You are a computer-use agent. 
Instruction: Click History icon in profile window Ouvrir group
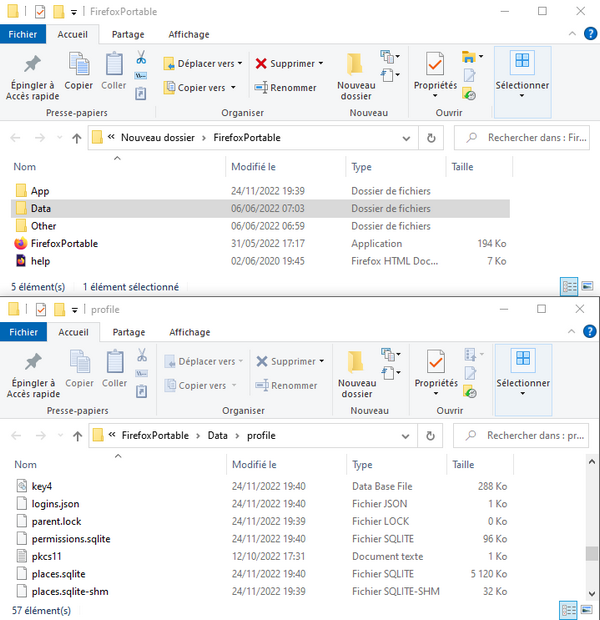pyautogui.click(x=470, y=392)
